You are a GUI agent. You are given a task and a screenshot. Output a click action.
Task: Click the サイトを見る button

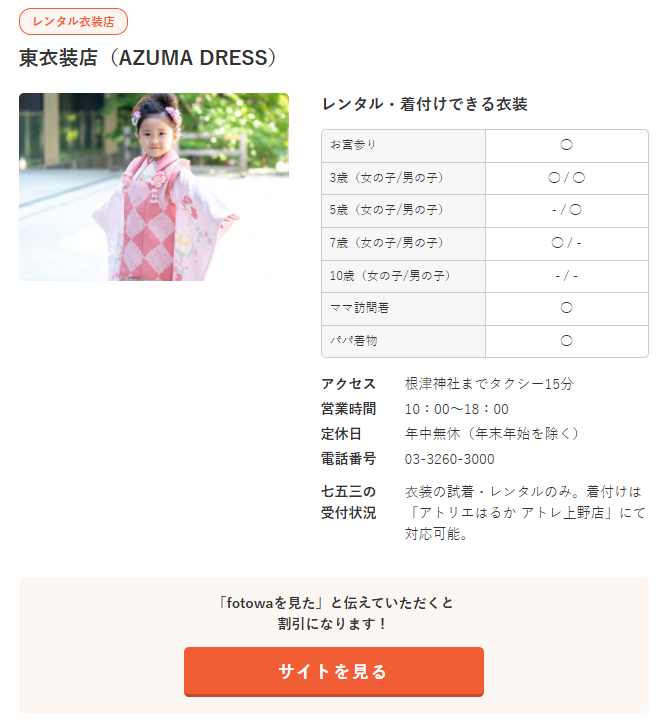(x=333, y=671)
